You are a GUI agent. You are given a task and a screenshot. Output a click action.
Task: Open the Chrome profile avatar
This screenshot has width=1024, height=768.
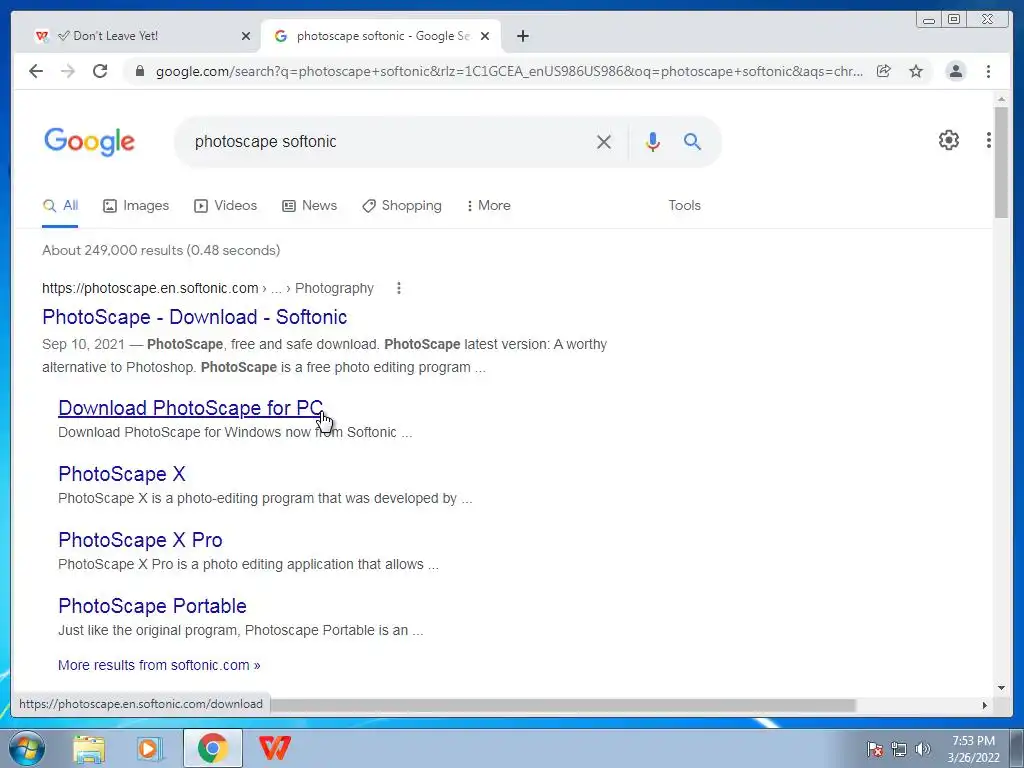(955, 71)
